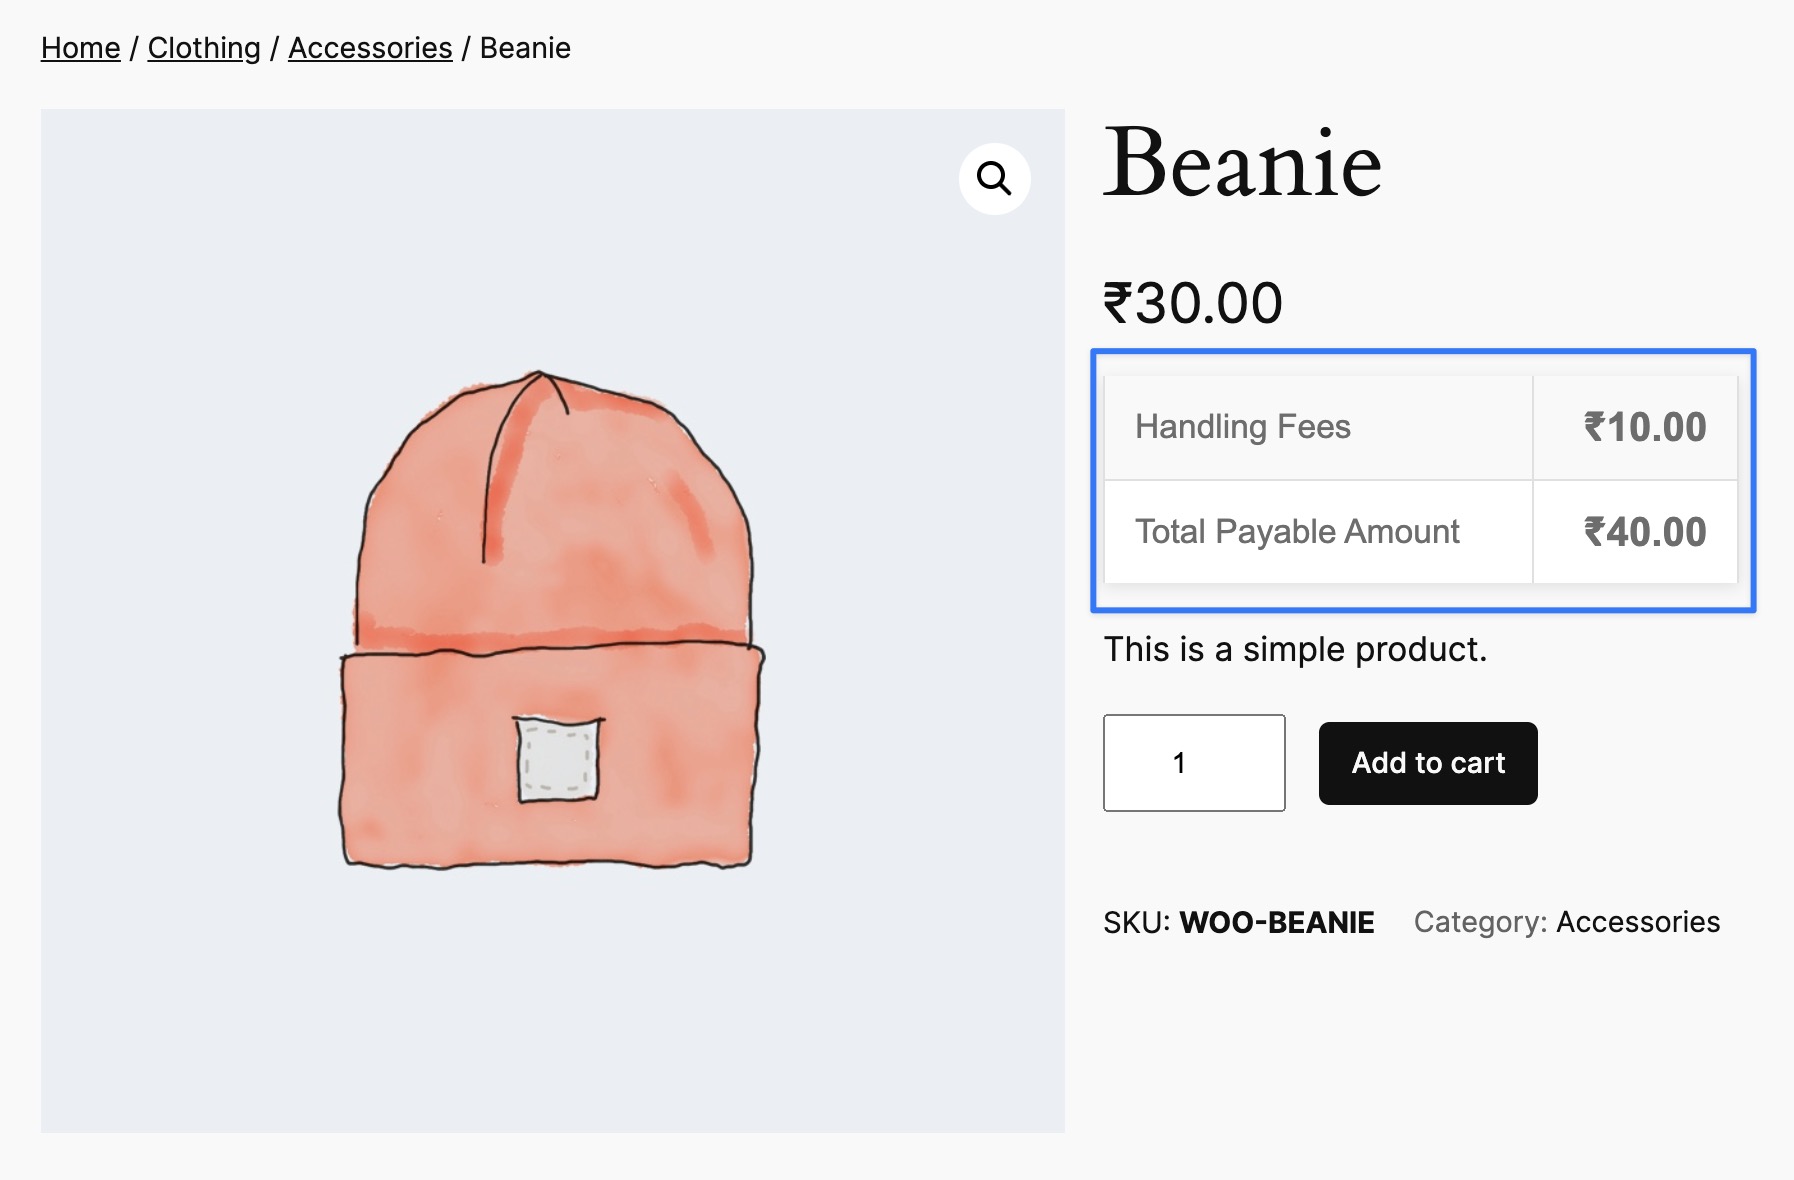Click the Beanie product title

click(x=1242, y=163)
